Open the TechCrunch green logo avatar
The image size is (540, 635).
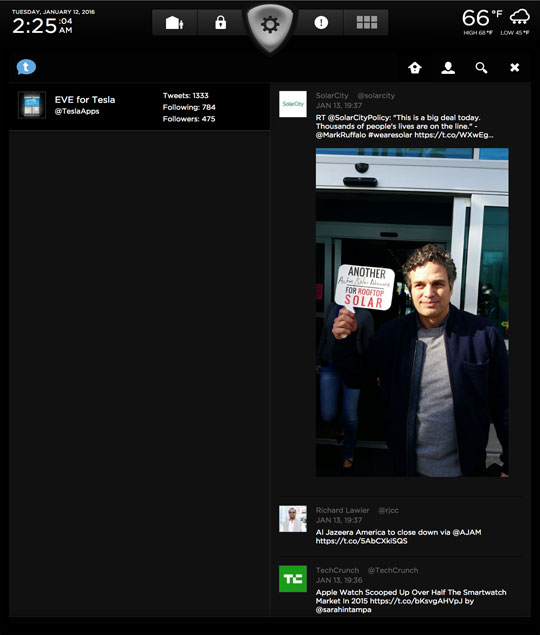(x=293, y=579)
